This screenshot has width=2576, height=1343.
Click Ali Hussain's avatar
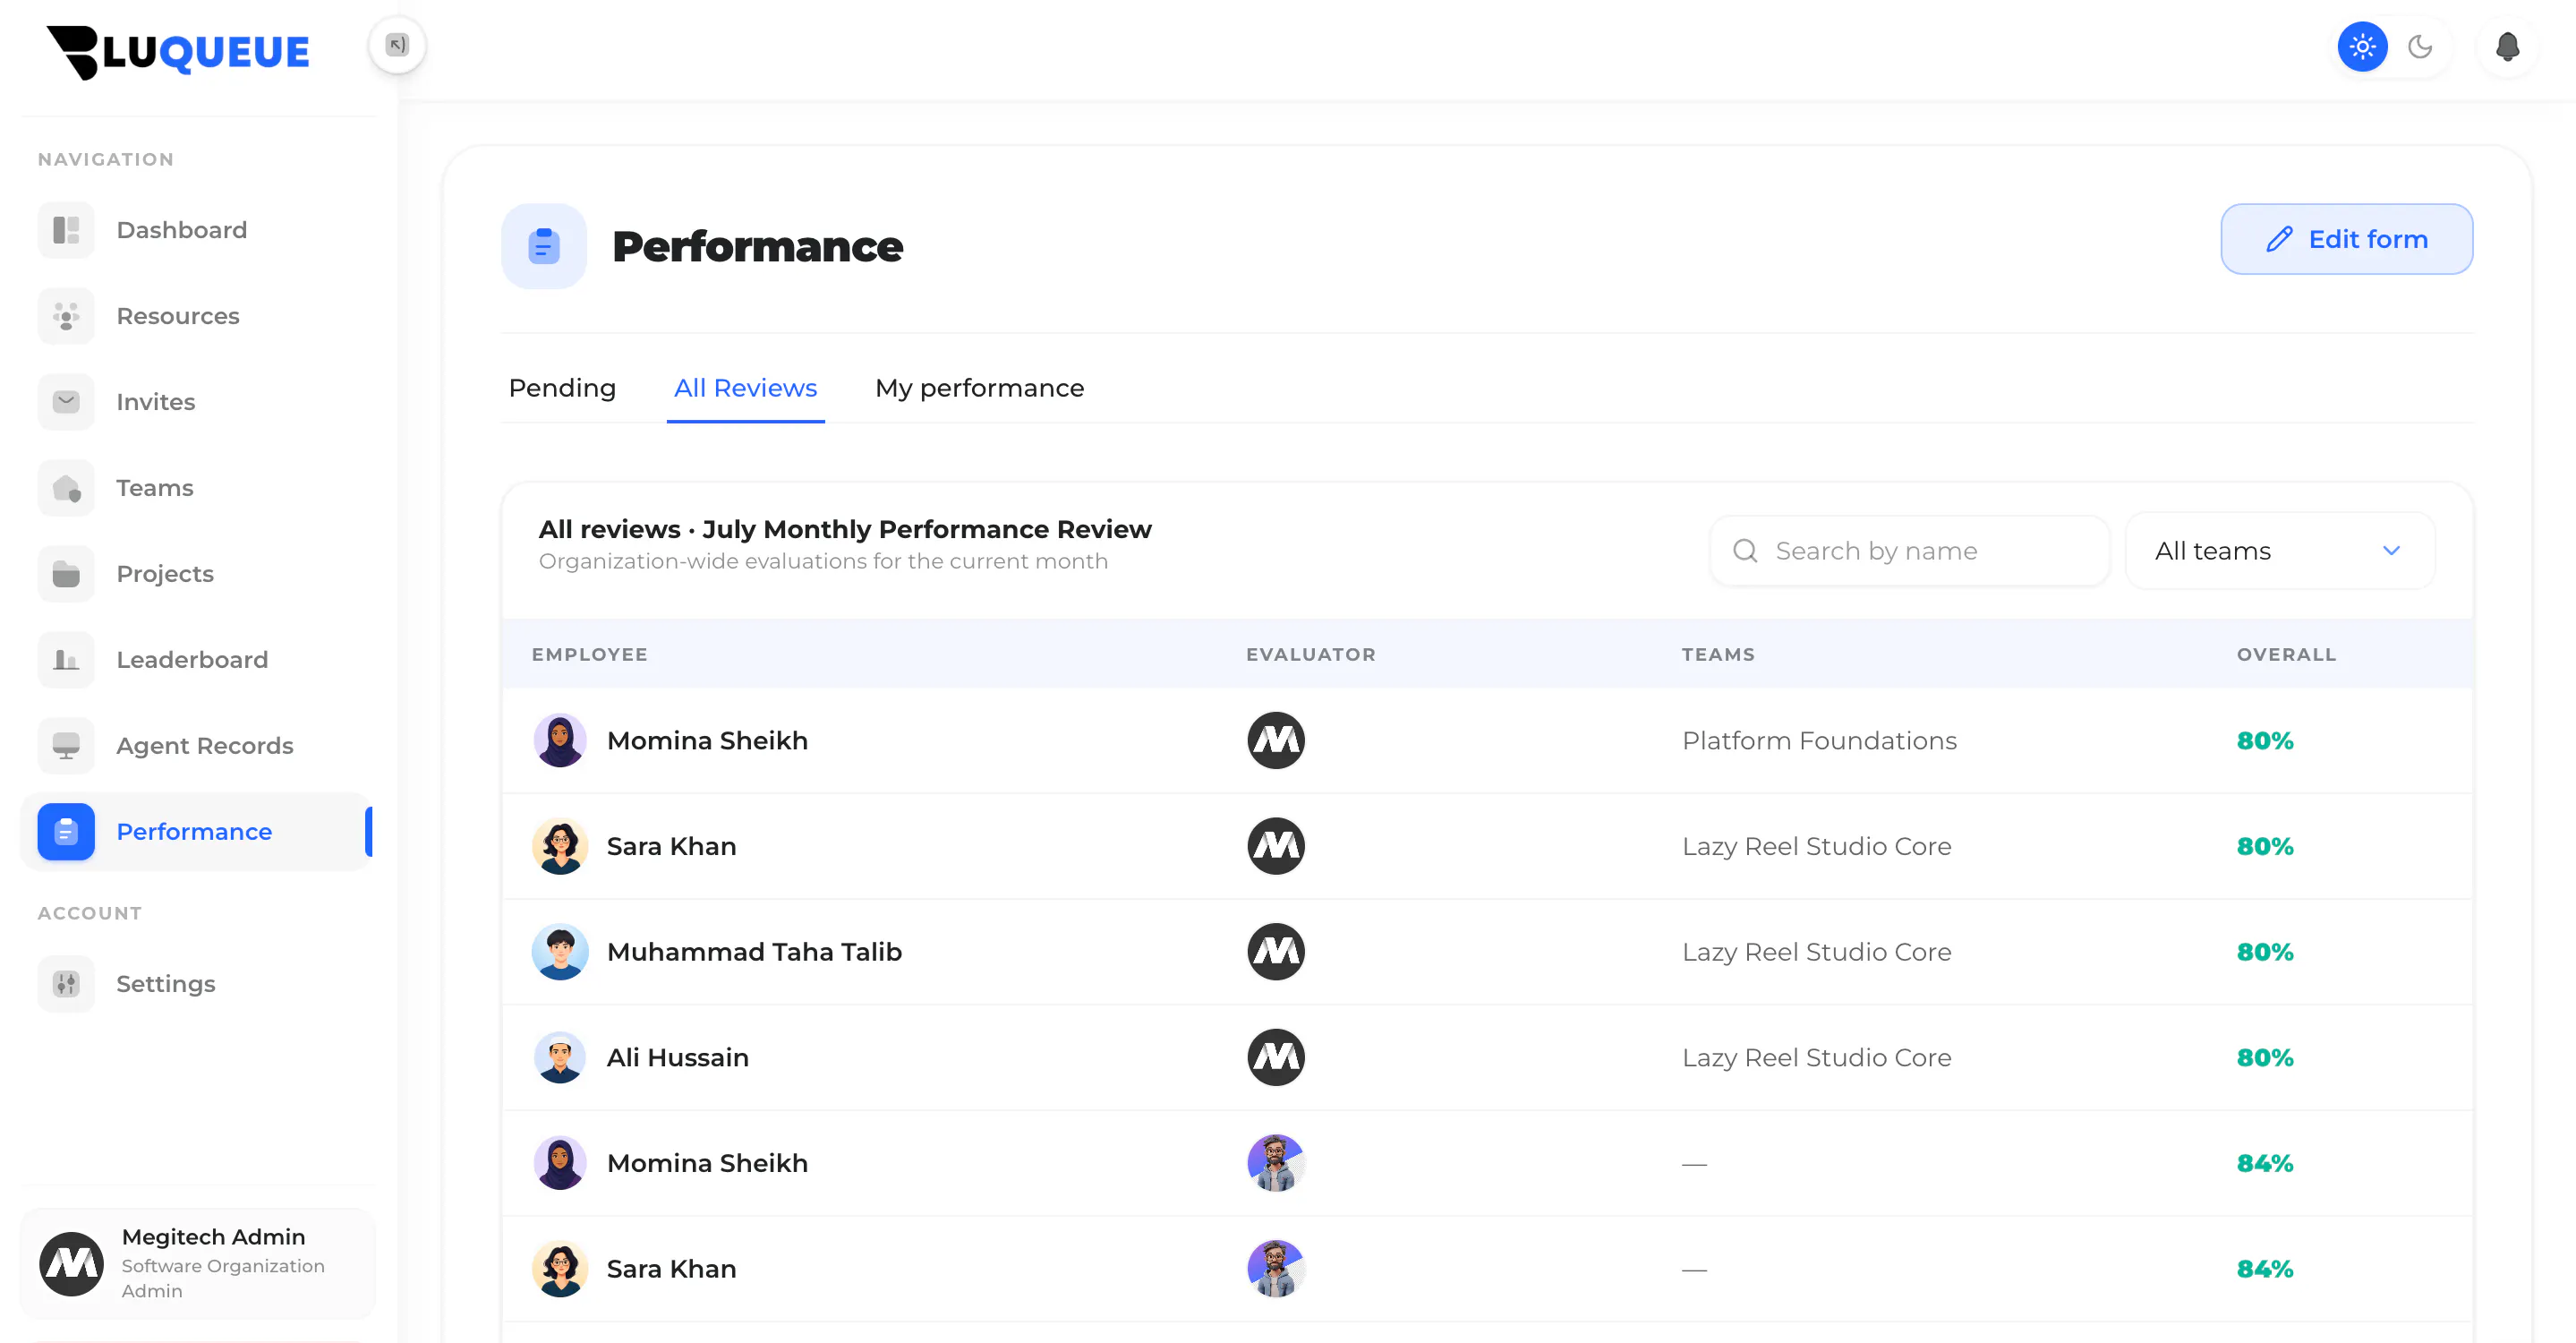pyautogui.click(x=560, y=1058)
